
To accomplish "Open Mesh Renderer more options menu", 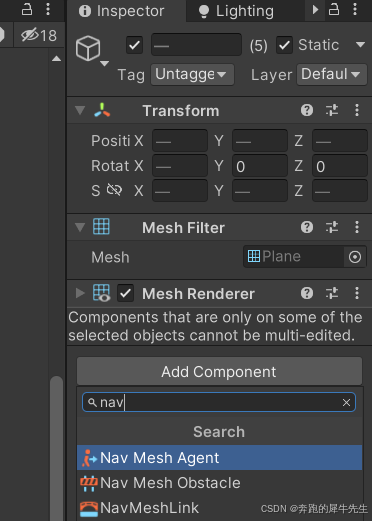I will coord(357,293).
